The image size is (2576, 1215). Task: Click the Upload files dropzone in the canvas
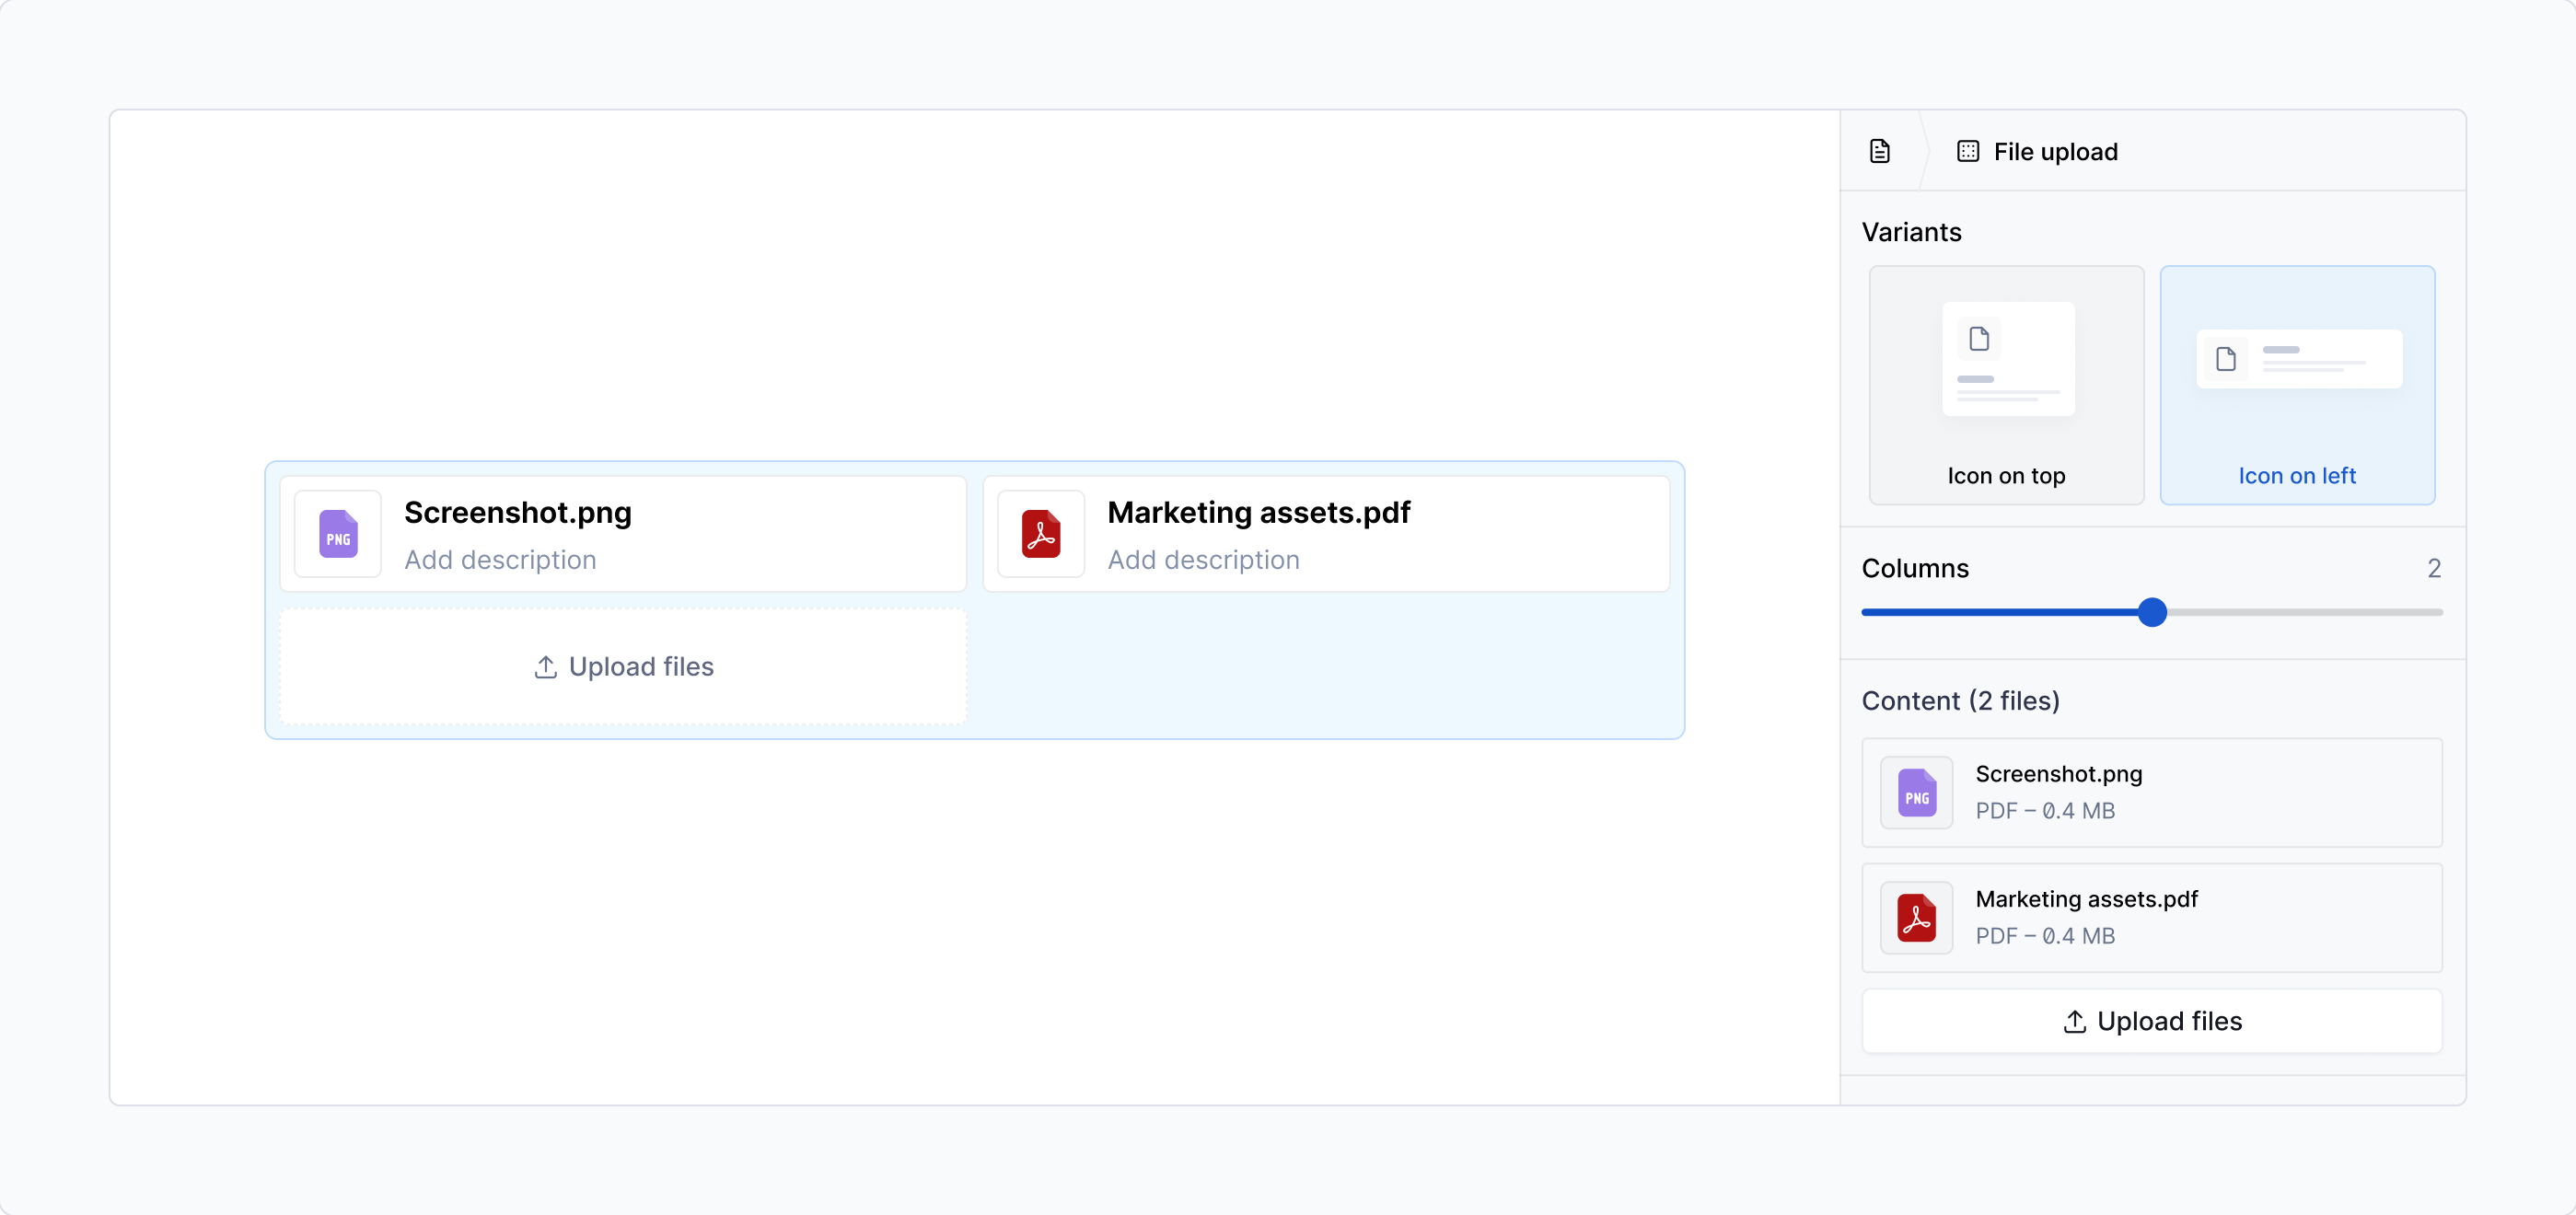(x=623, y=667)
